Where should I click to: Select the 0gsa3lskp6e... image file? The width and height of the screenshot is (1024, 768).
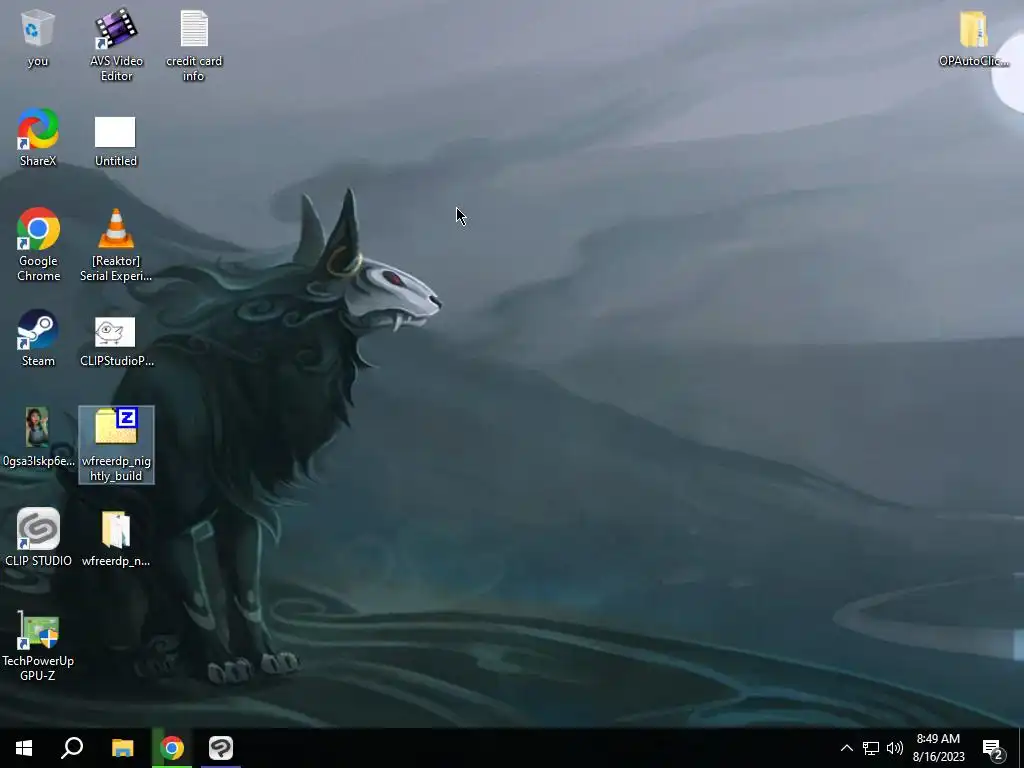point(38,437)
